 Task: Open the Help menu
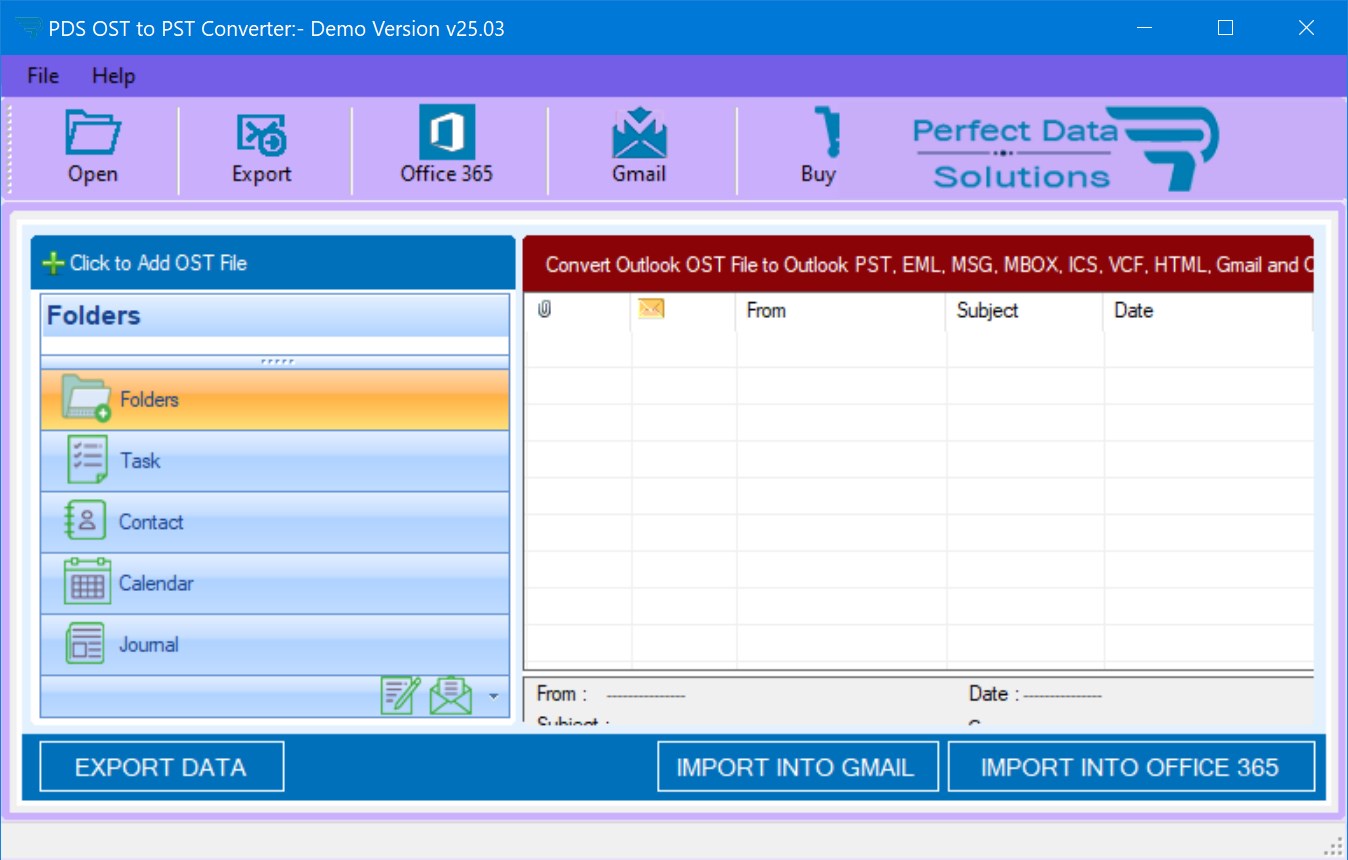click(x=113, y=76)
